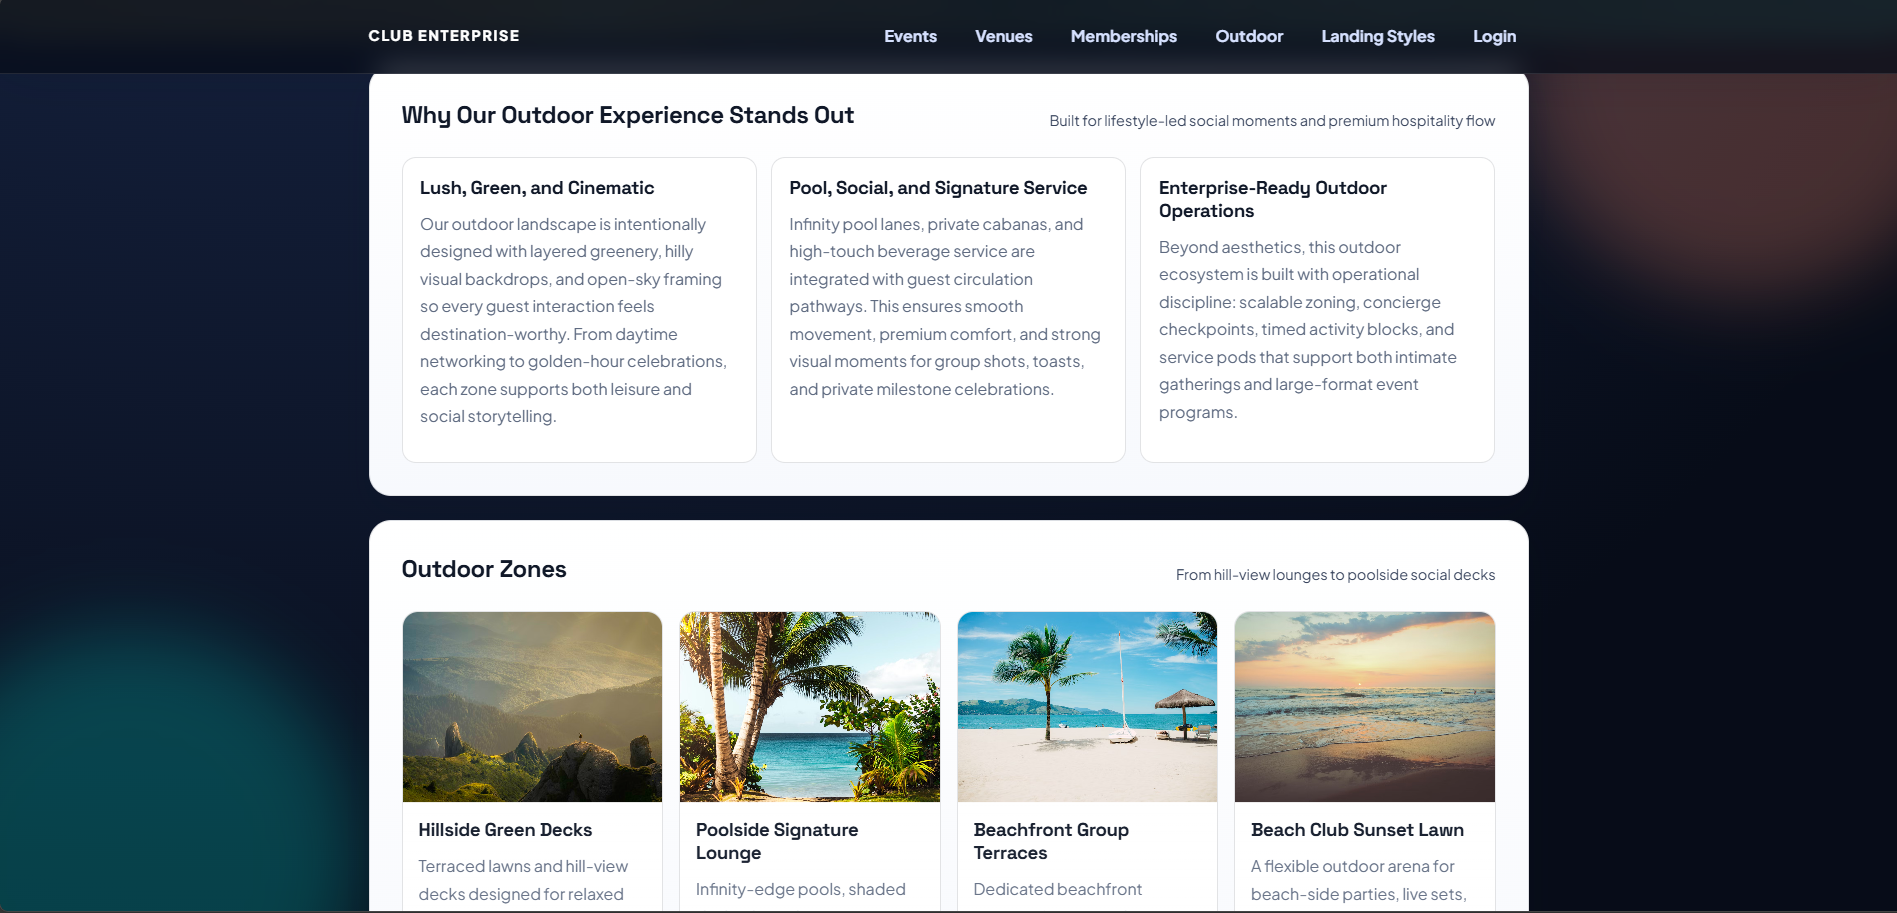This screenshot has width=1897, height=913.
Task: Open the Poolside Signature Lounge palm photo
Action: 810,707
